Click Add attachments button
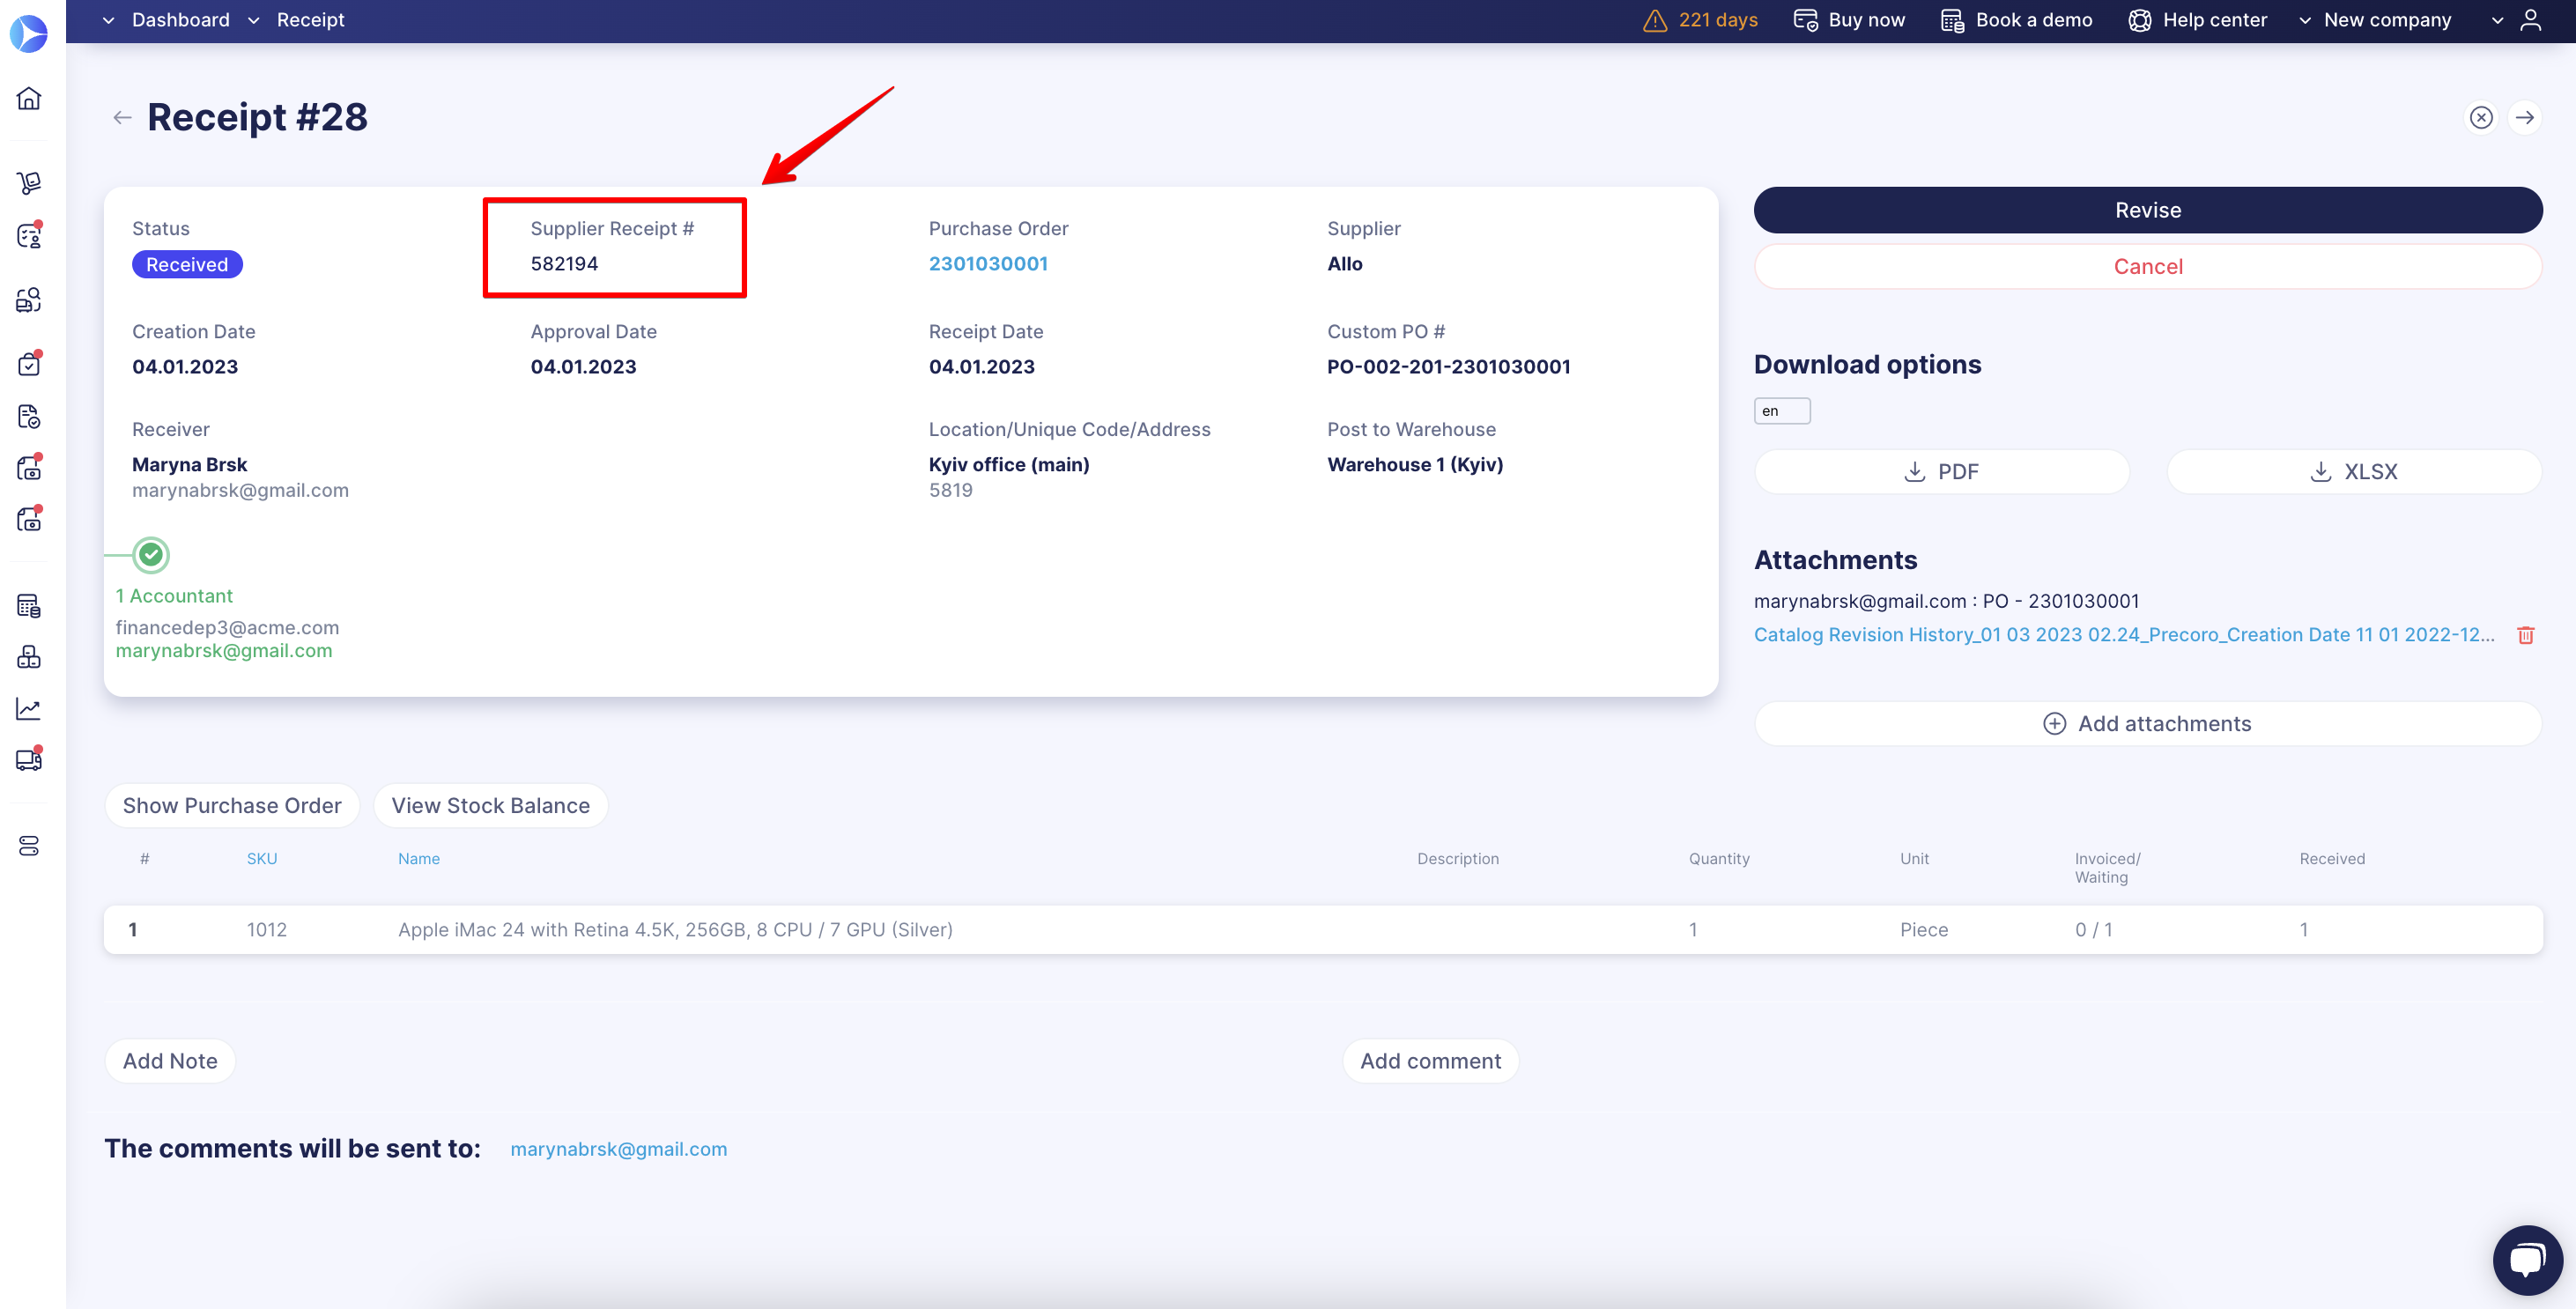 point(2147,724)
